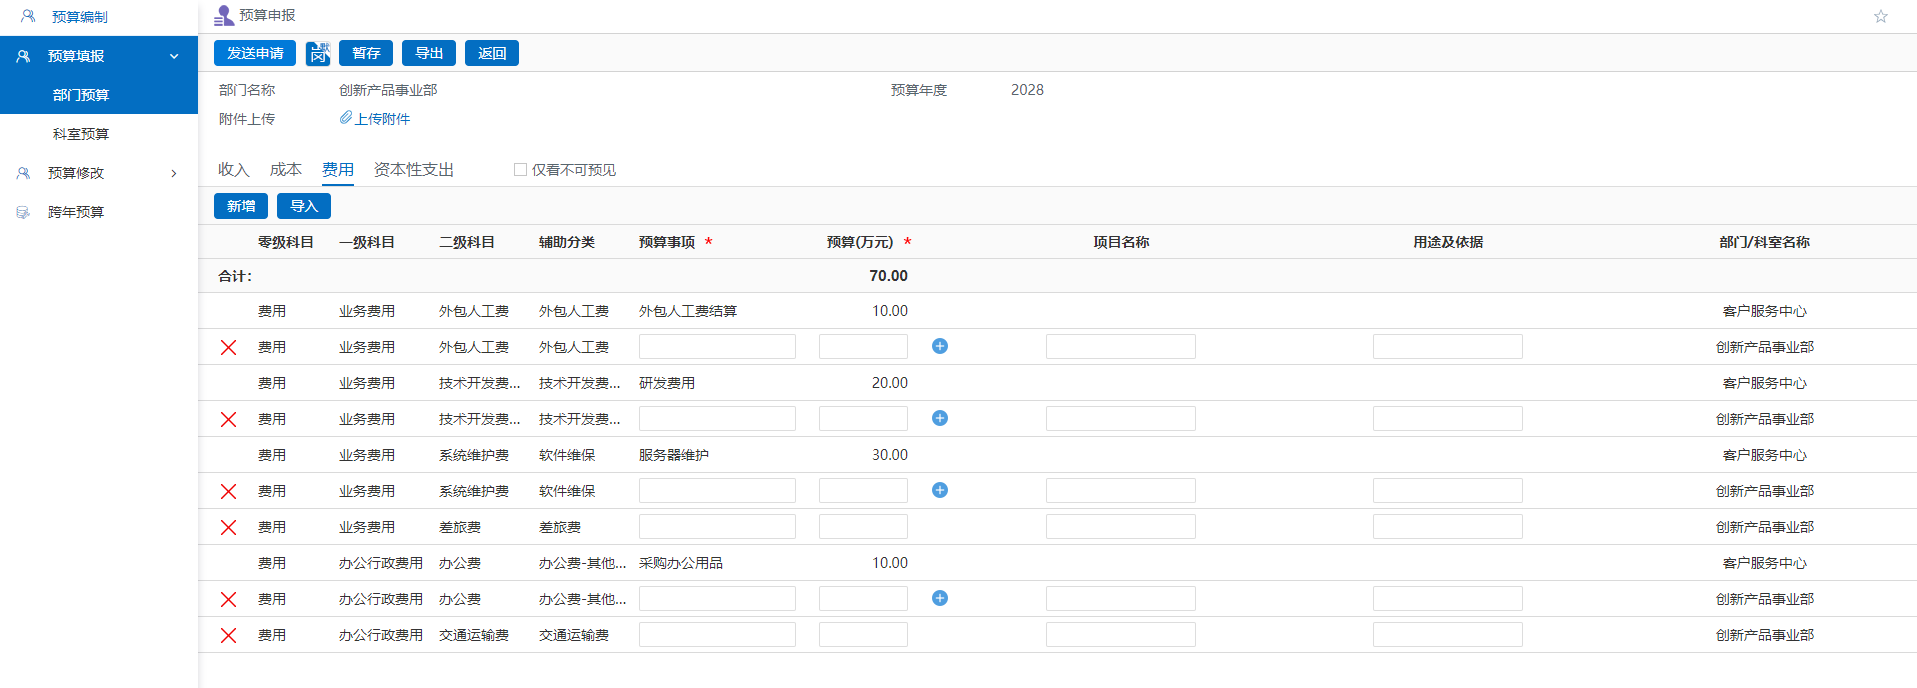Viewport: 1917px width, 688px height.
Task: Switch to the 收入 tab
Action: pos(233,170)
